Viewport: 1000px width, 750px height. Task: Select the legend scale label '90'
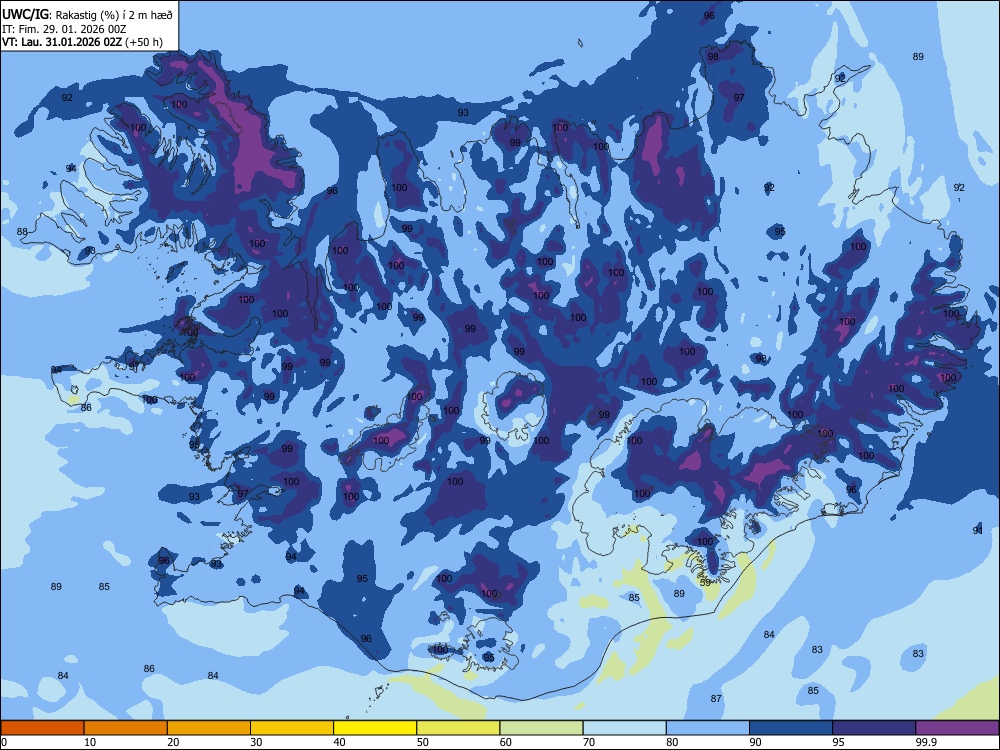click(755, 742)
